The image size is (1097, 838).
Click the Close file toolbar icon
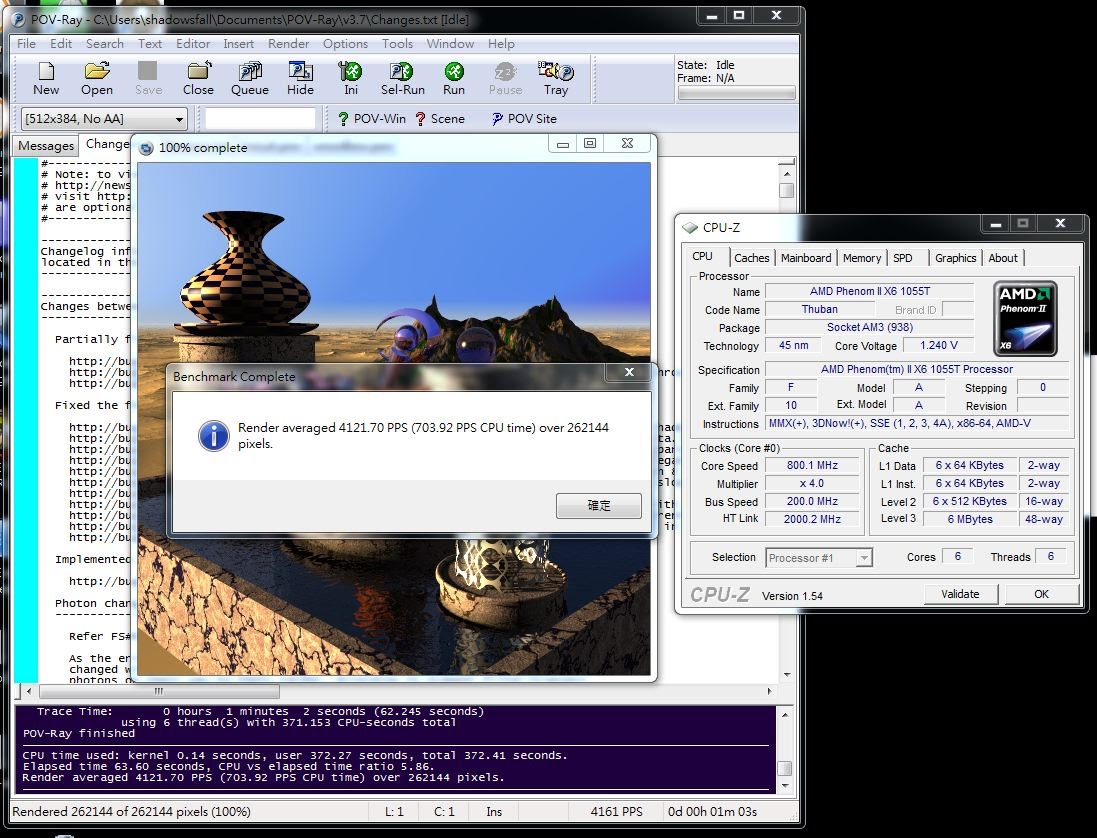[198, 78]
